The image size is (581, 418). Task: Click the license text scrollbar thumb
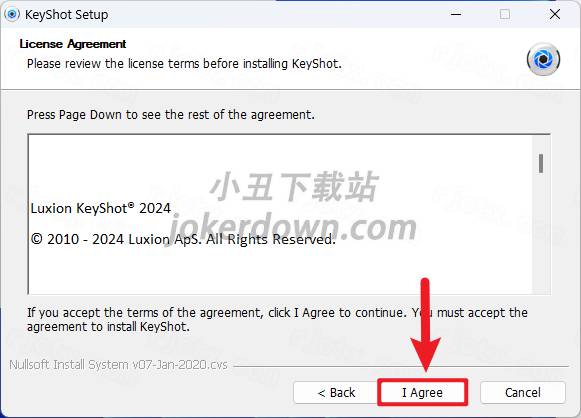(x=541, y=163)
